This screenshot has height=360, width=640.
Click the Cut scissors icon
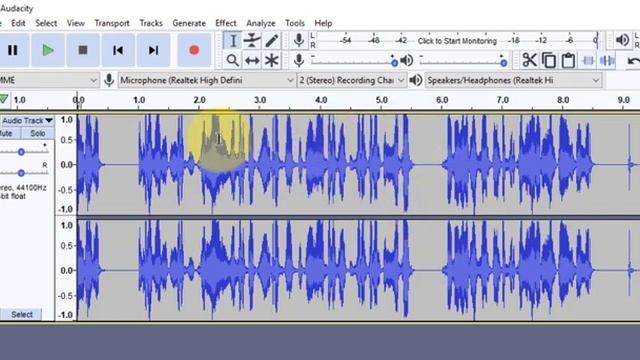point(529,60)
